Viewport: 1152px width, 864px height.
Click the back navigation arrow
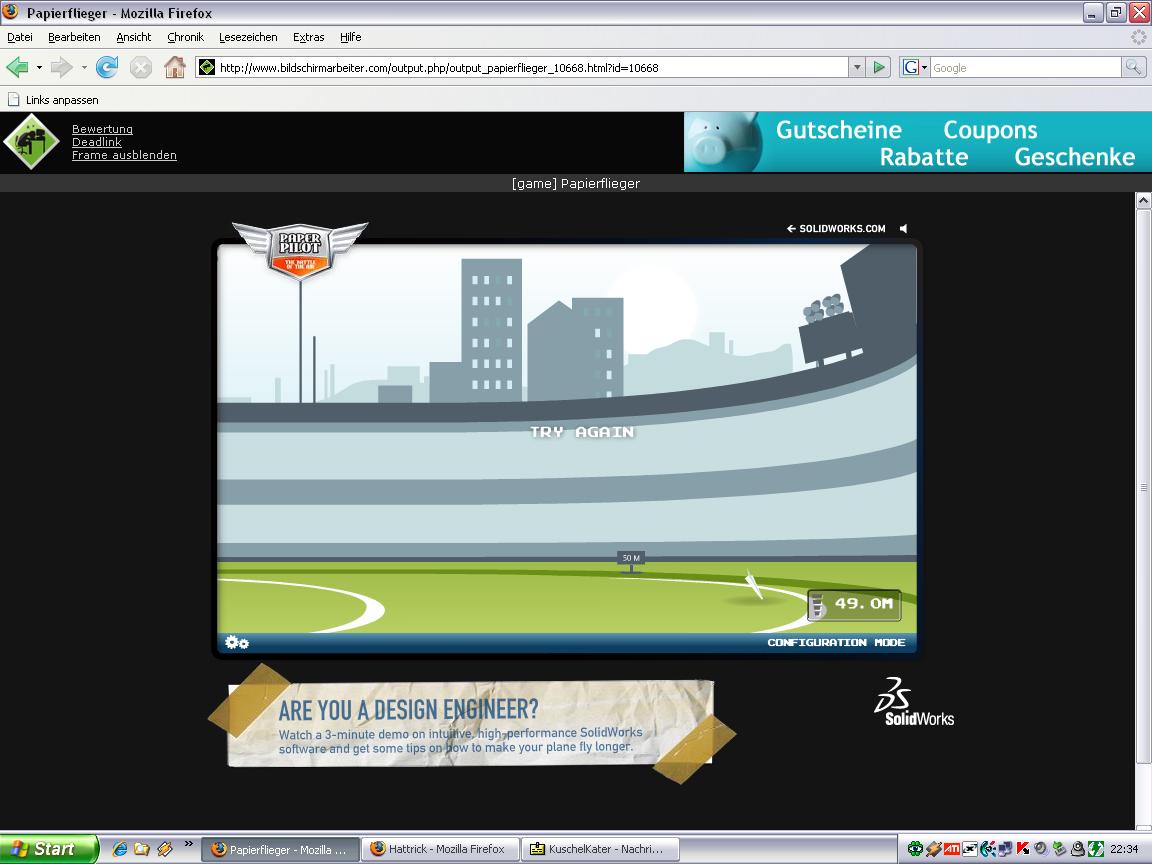[17, 67]
